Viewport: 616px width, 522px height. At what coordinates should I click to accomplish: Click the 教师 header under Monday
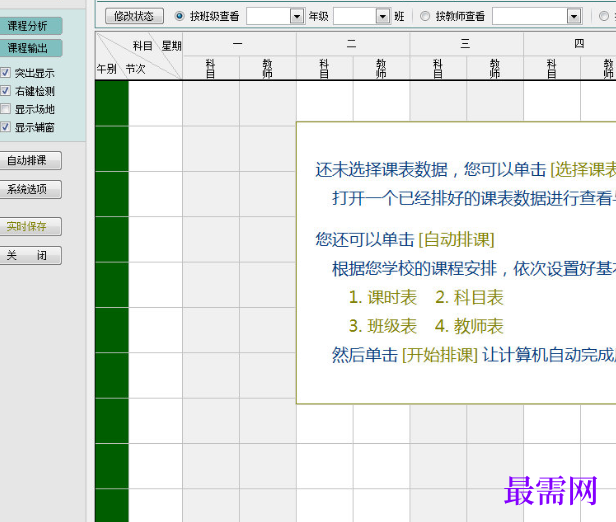click(268, 68)
